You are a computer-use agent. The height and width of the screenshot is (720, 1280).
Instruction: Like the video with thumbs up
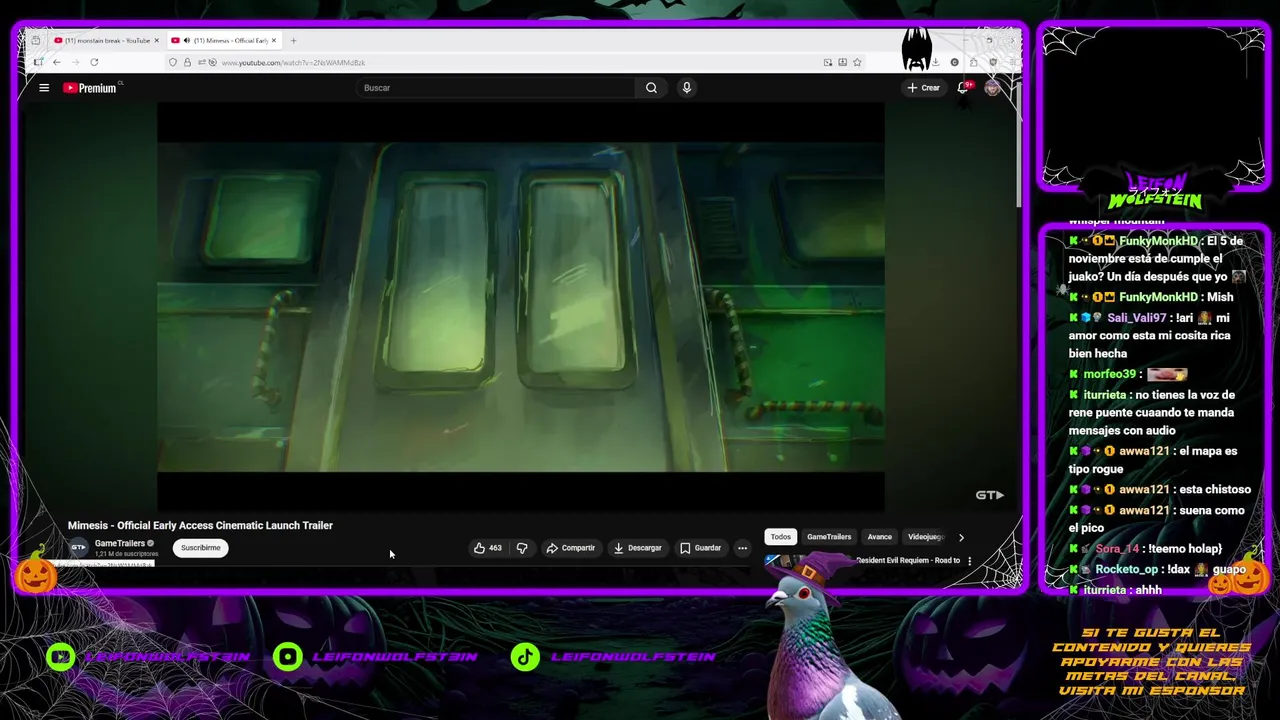click(488, 548)
